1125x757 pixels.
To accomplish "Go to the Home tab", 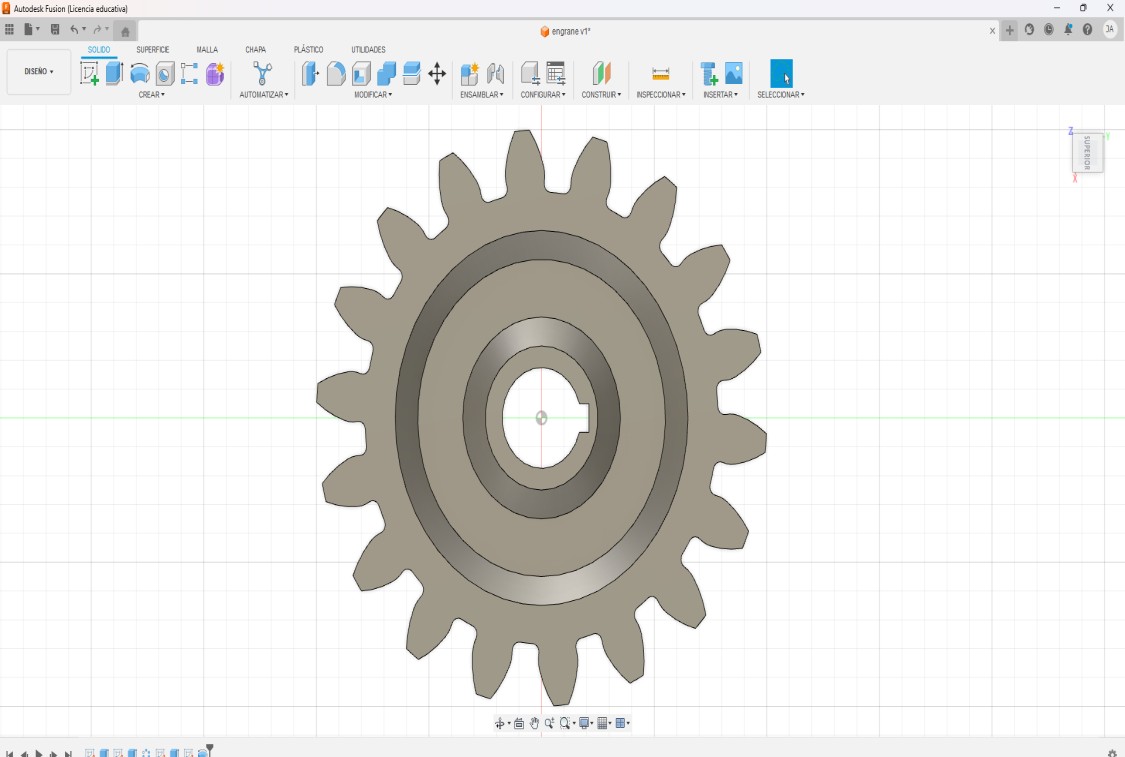I will 125,32.
